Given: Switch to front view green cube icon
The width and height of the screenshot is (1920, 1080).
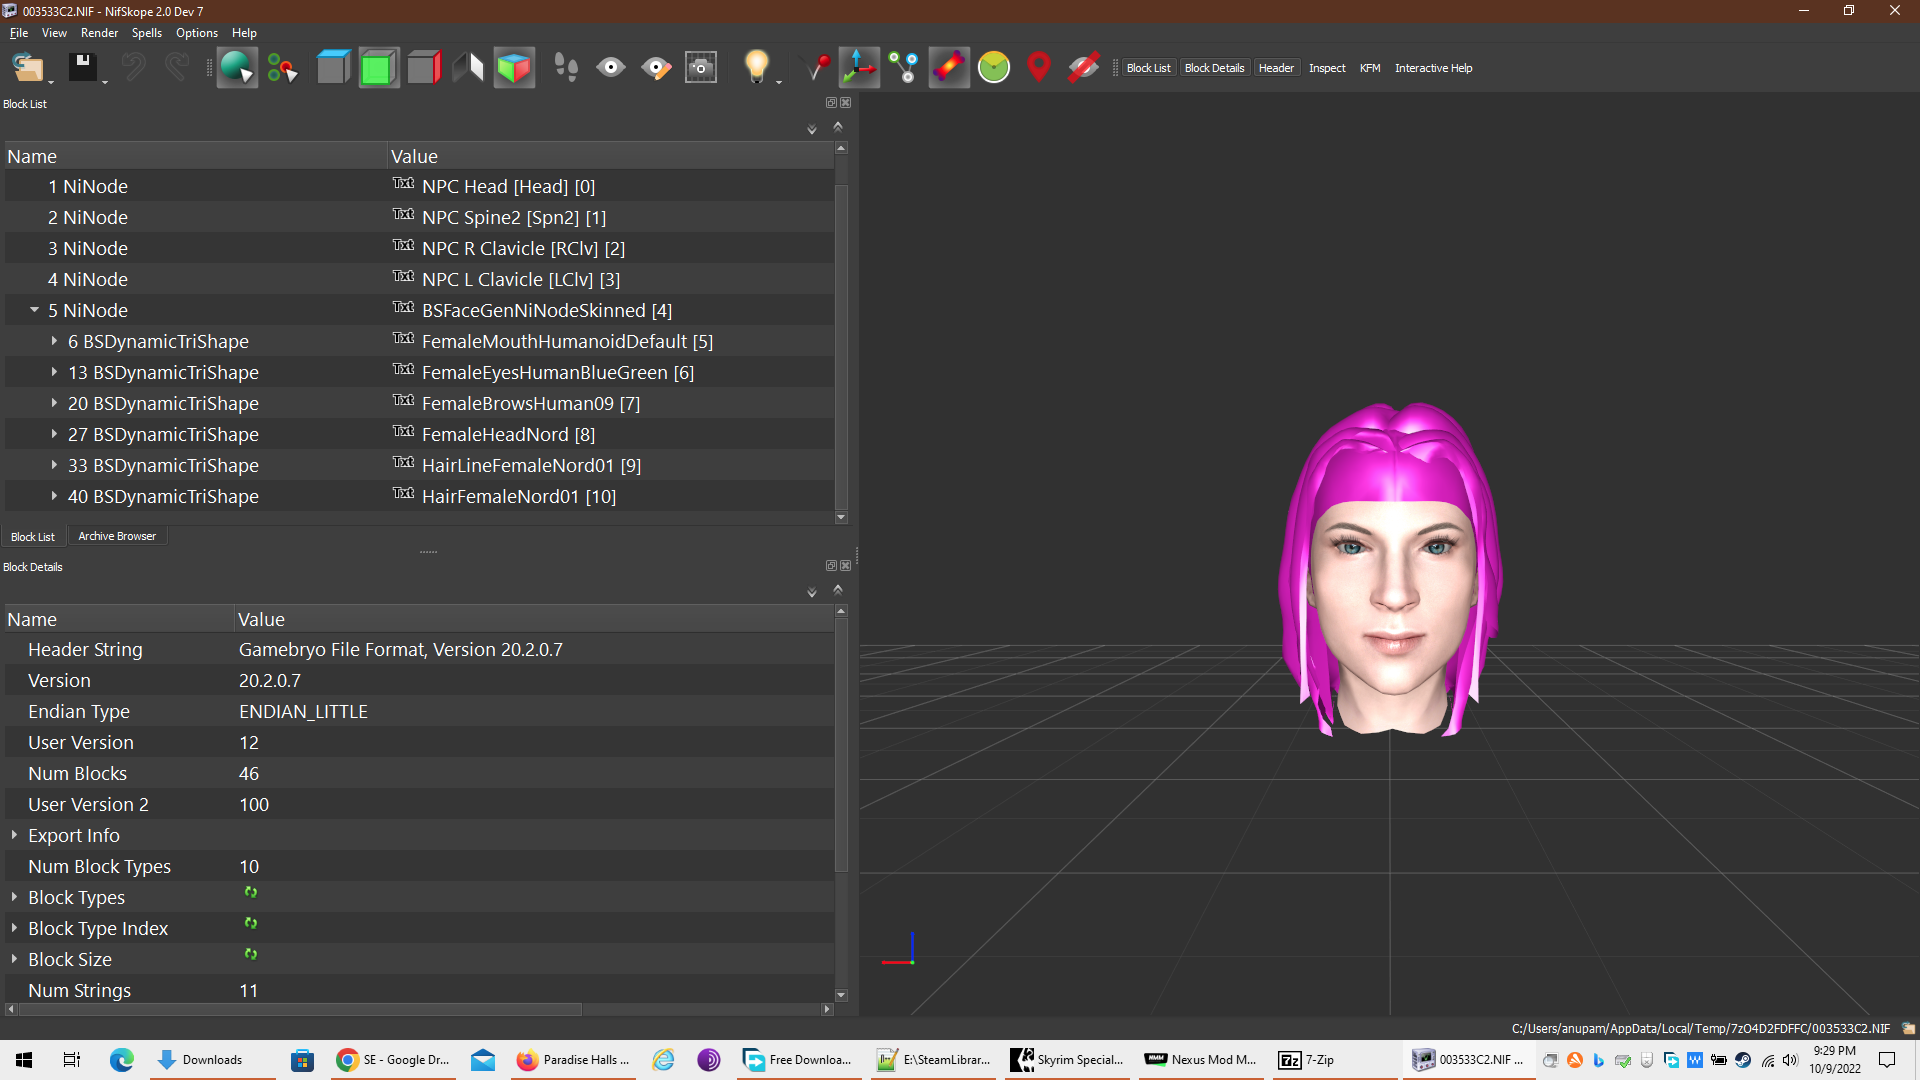Looking at the screenshot, I should (379, 68).
